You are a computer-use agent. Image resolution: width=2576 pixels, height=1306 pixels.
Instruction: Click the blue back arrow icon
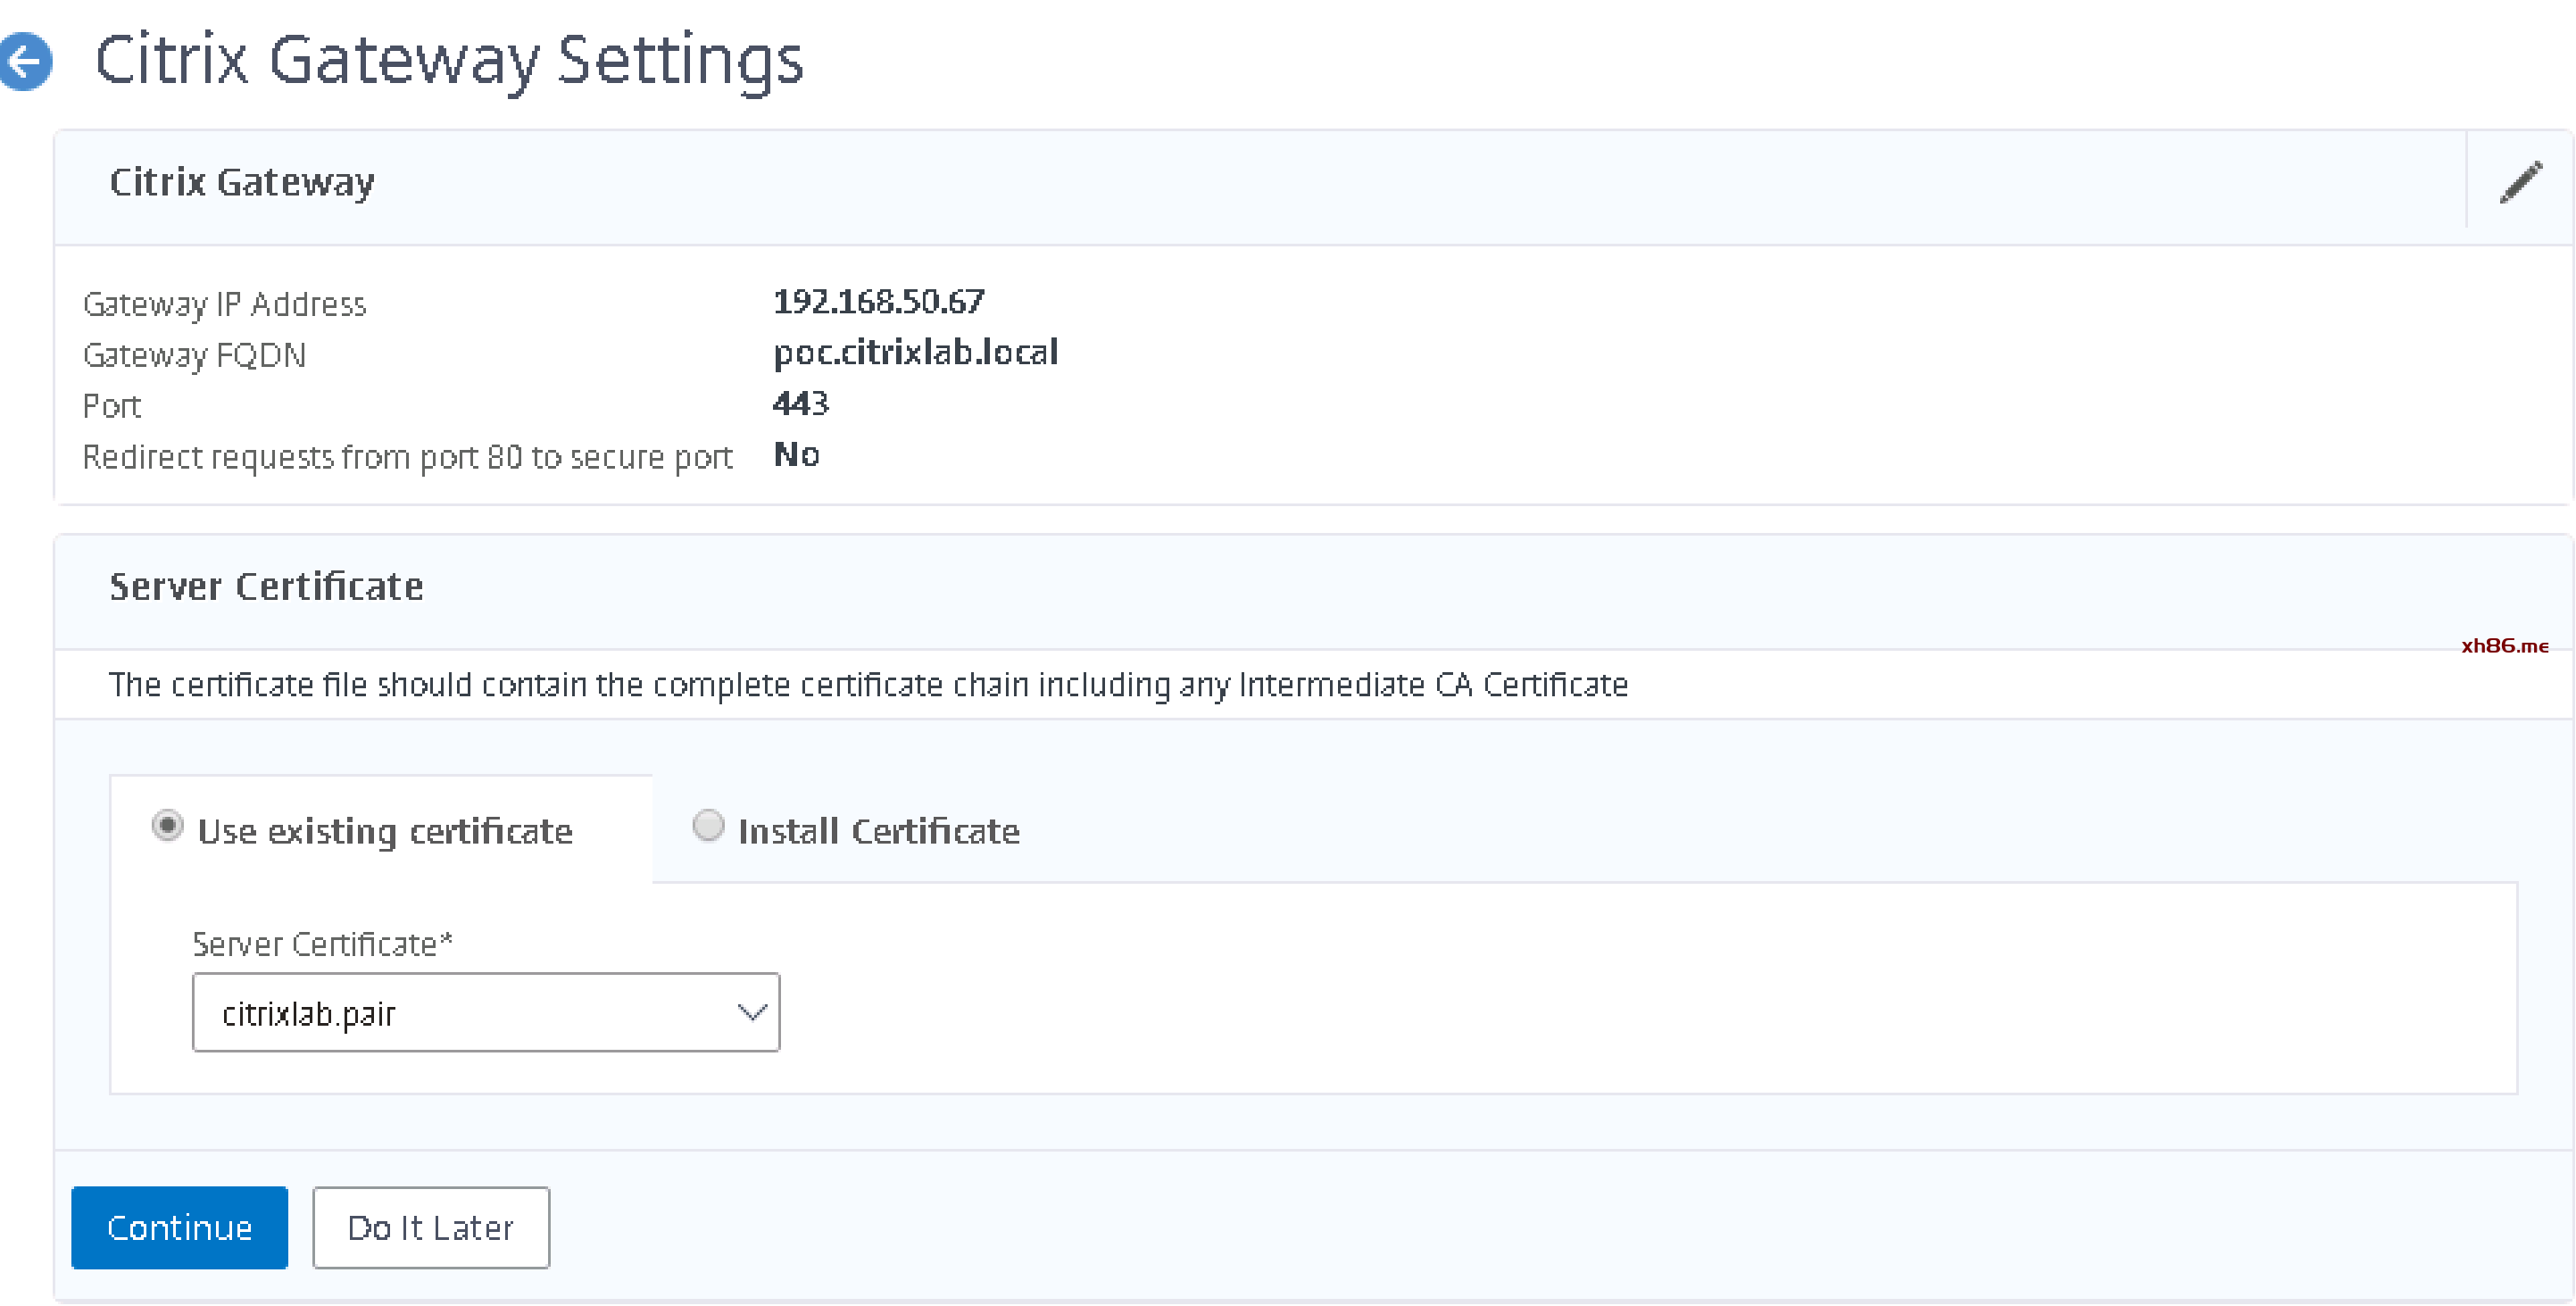26,62
